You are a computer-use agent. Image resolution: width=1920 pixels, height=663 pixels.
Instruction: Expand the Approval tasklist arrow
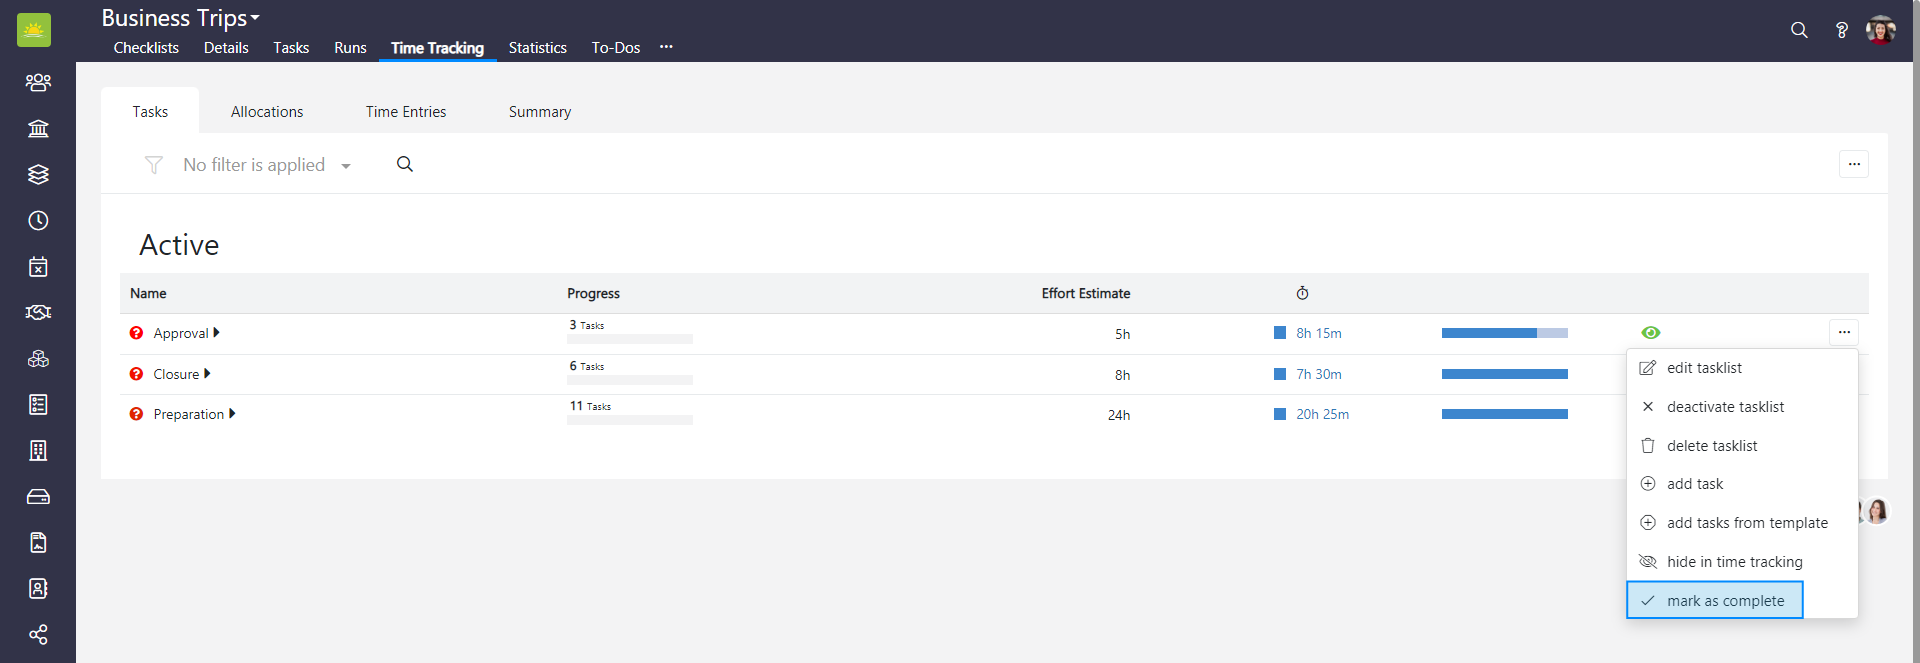pyautogui.click(x=217, y=333)
